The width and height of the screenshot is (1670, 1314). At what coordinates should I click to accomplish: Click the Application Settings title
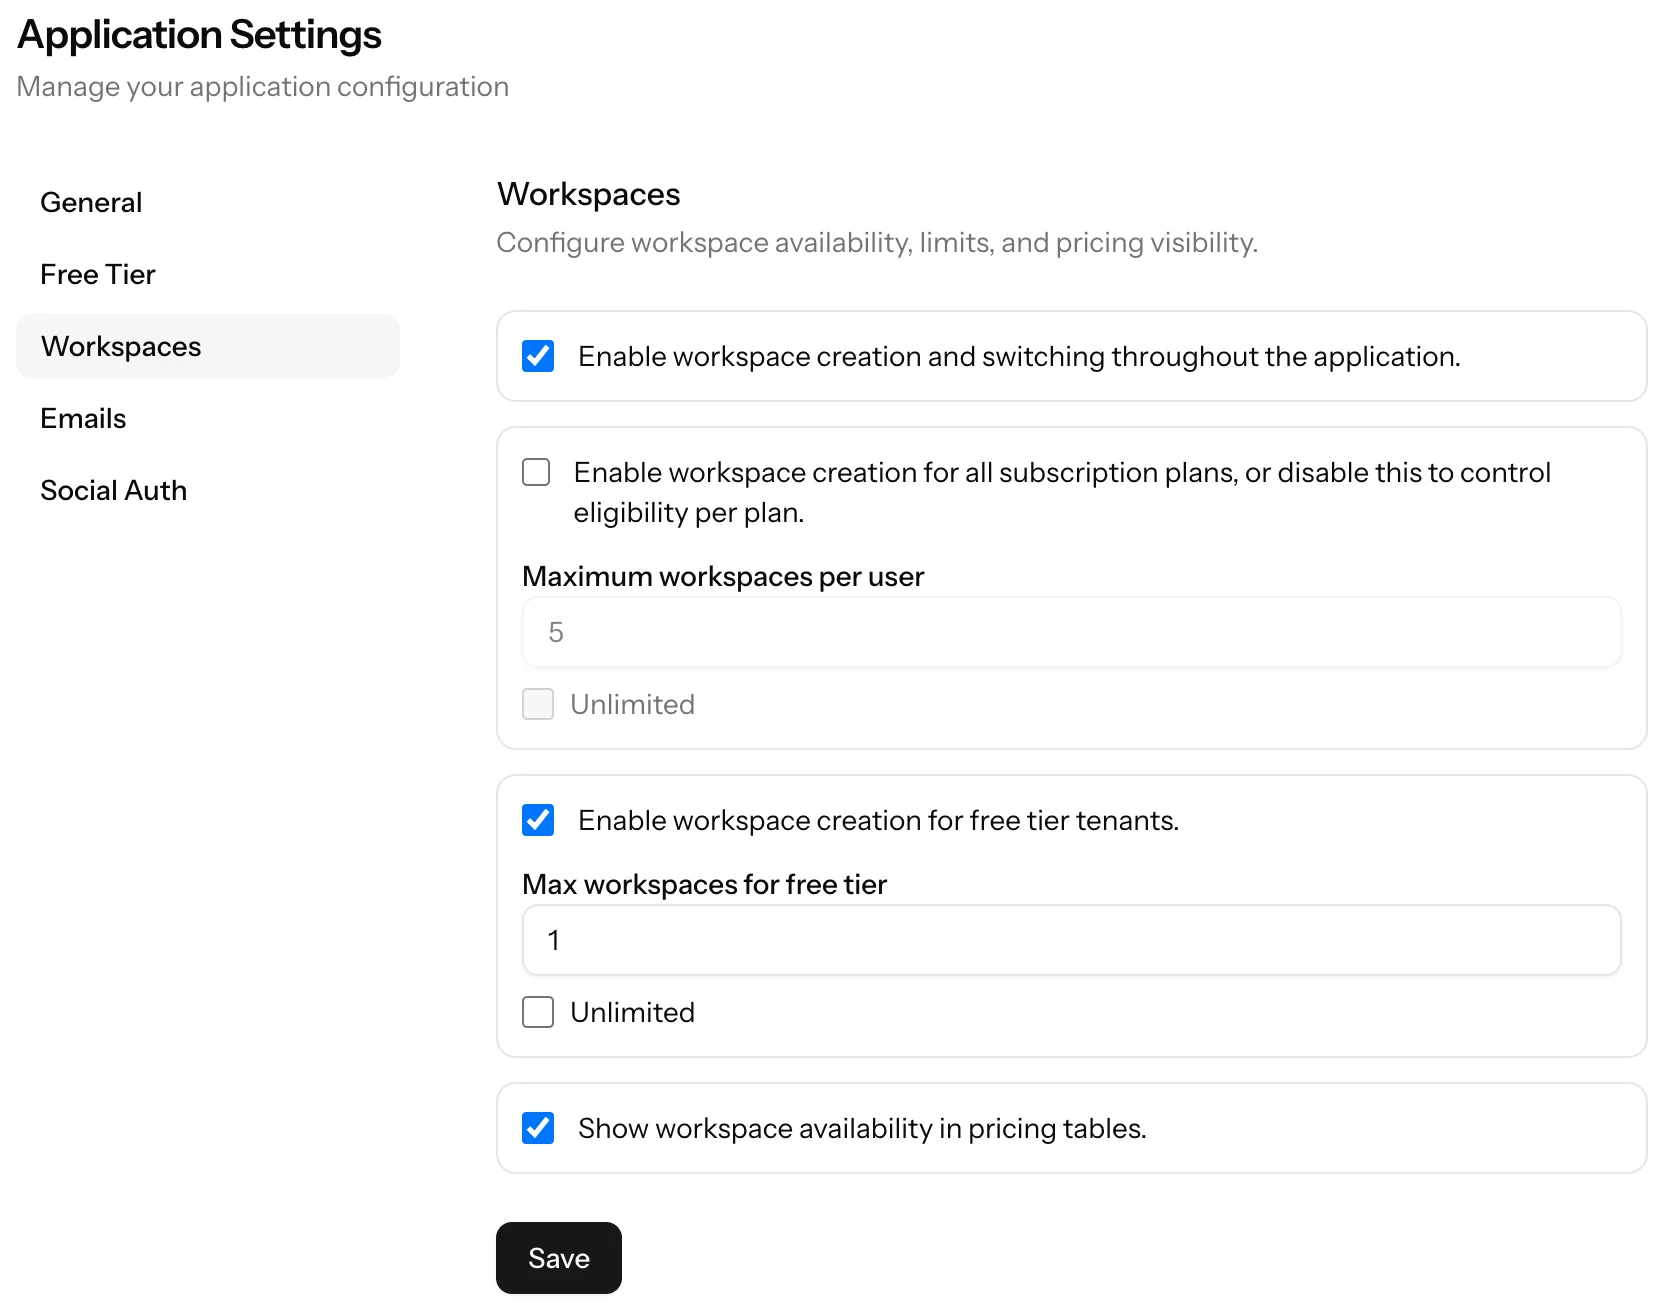(x=198, y=34)
